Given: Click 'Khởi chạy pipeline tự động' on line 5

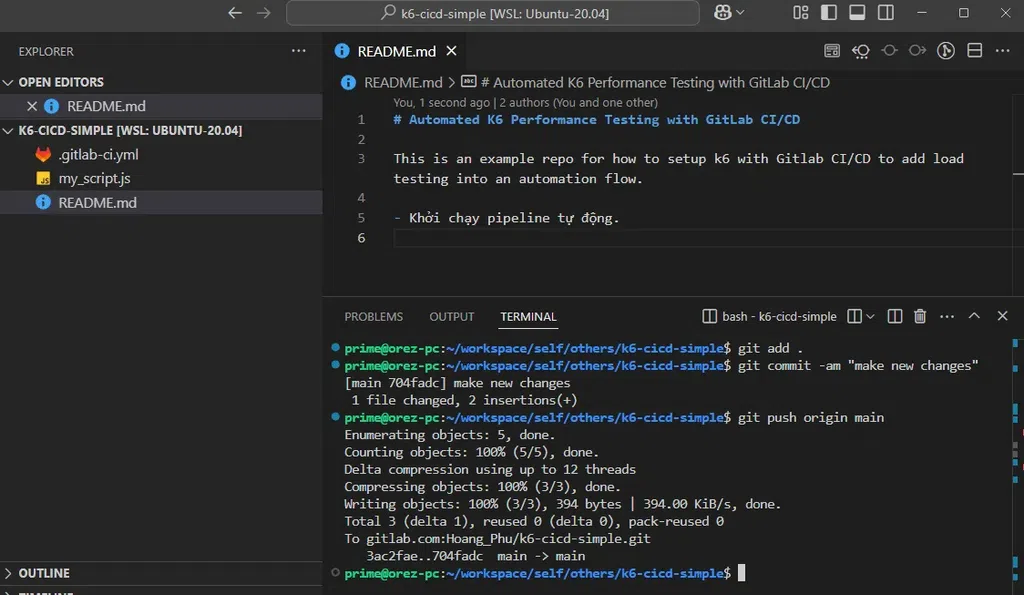Looking at the screenshot, I should (513, 218).
